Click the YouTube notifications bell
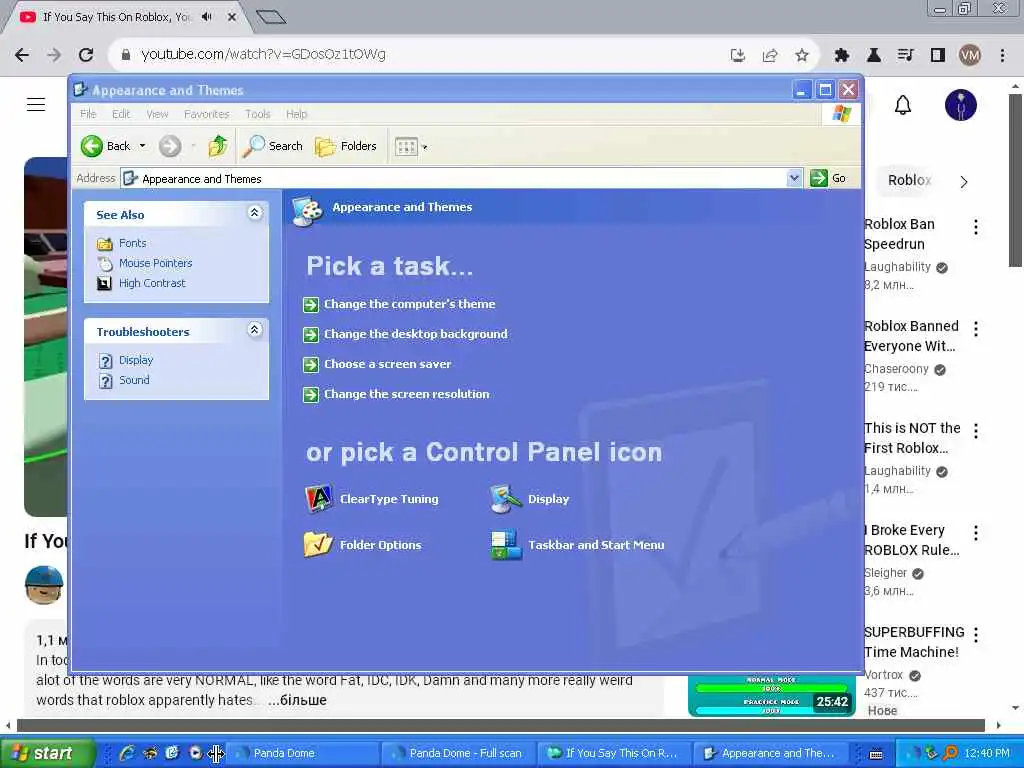Viewport: 1024px width, 768px height. (903, 105)
